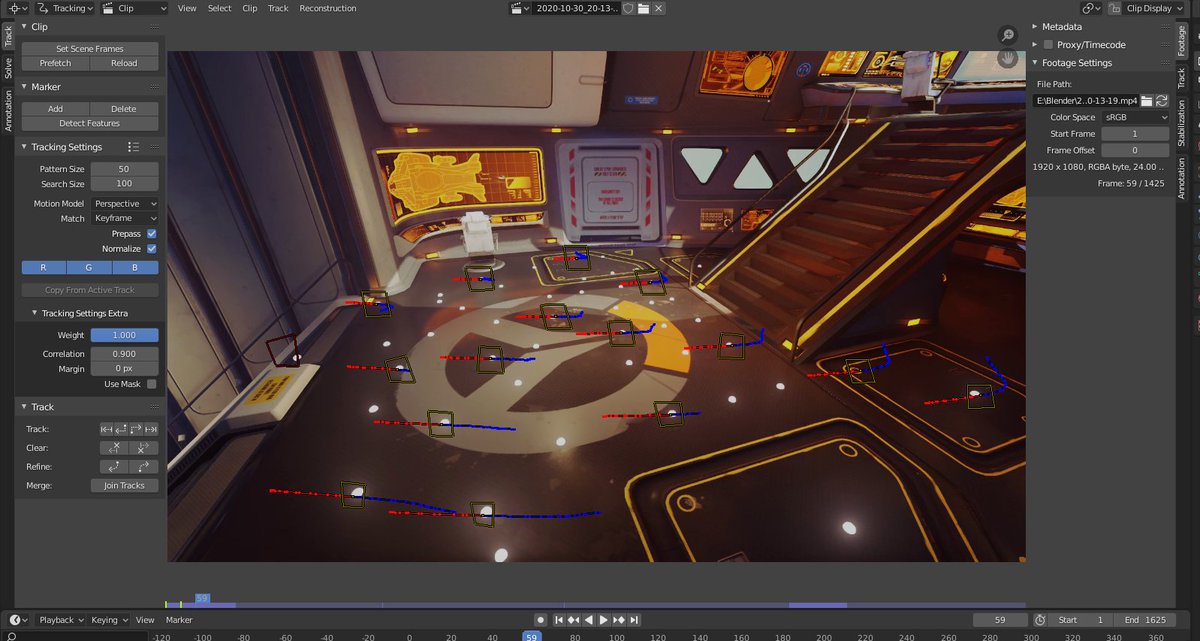Click the Reload button

(124, 63)
